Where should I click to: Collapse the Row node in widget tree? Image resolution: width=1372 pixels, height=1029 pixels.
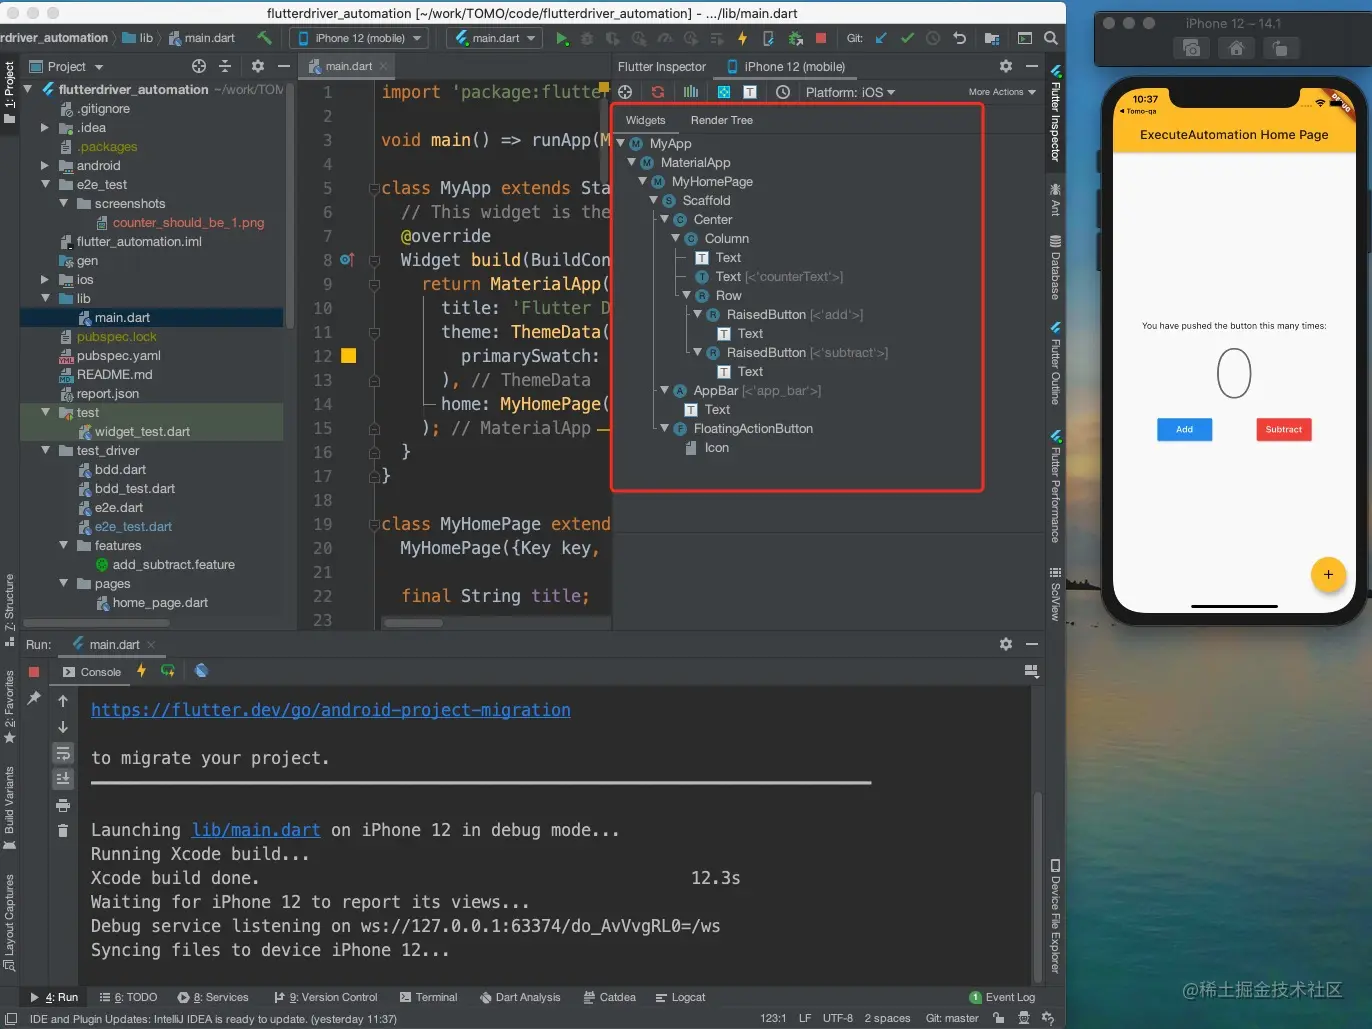tap(687, 295)
